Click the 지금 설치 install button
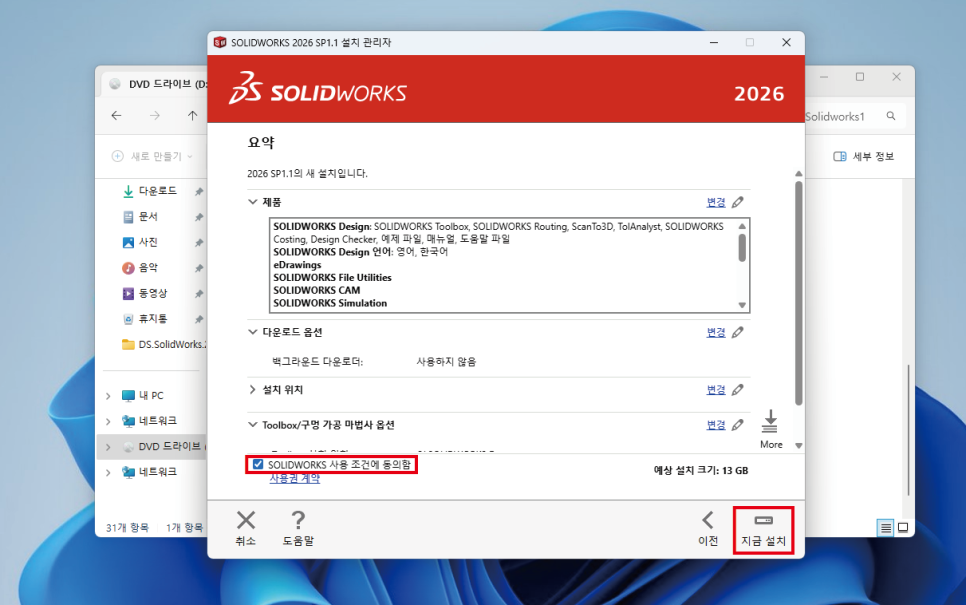The image size is (966, 605). pos(763,530)
